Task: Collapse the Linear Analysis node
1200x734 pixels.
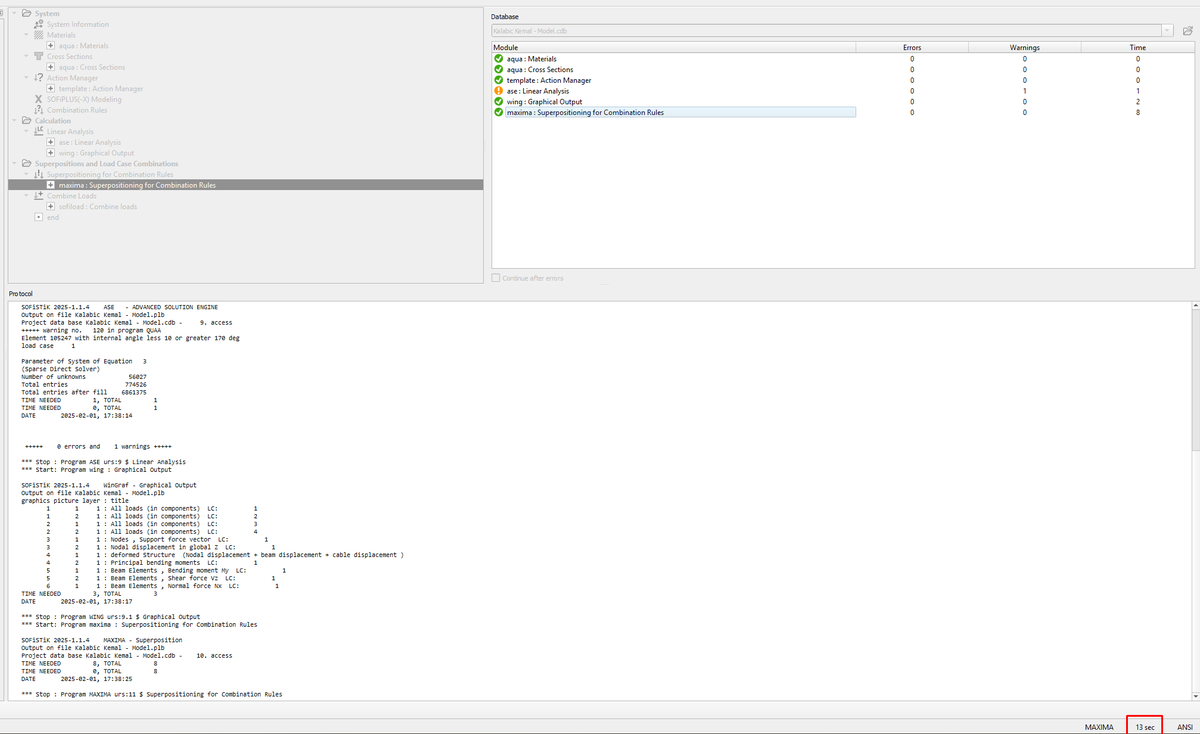Action: coord(26,131)
